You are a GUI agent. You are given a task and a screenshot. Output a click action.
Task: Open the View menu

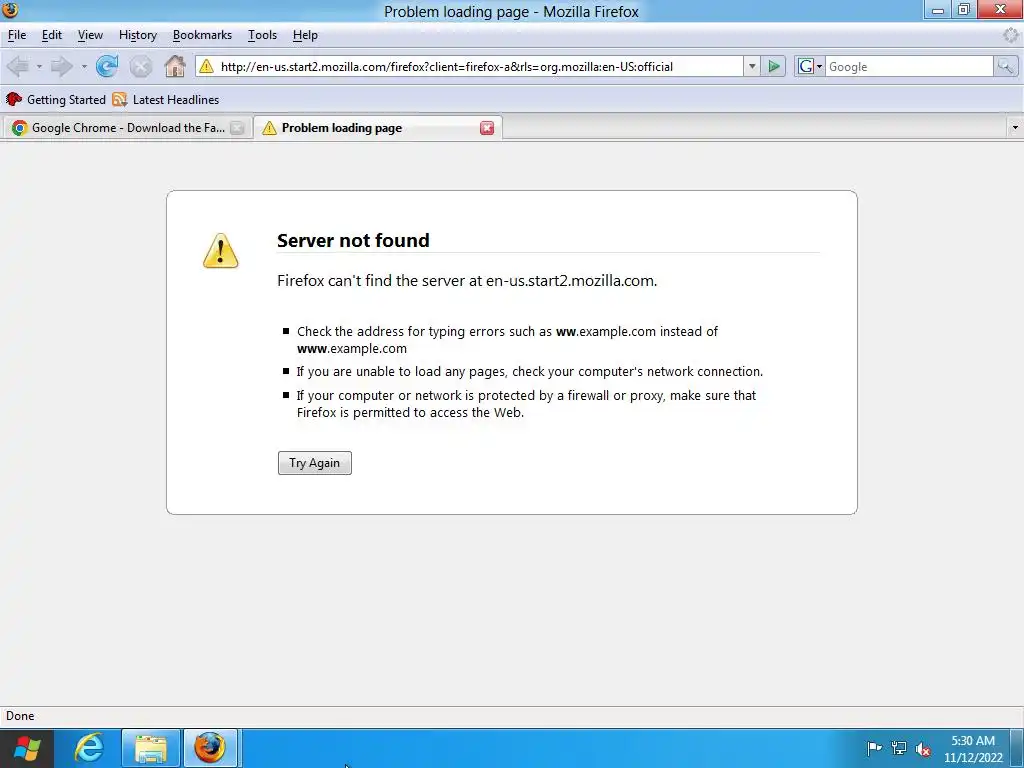coord(90,35)
